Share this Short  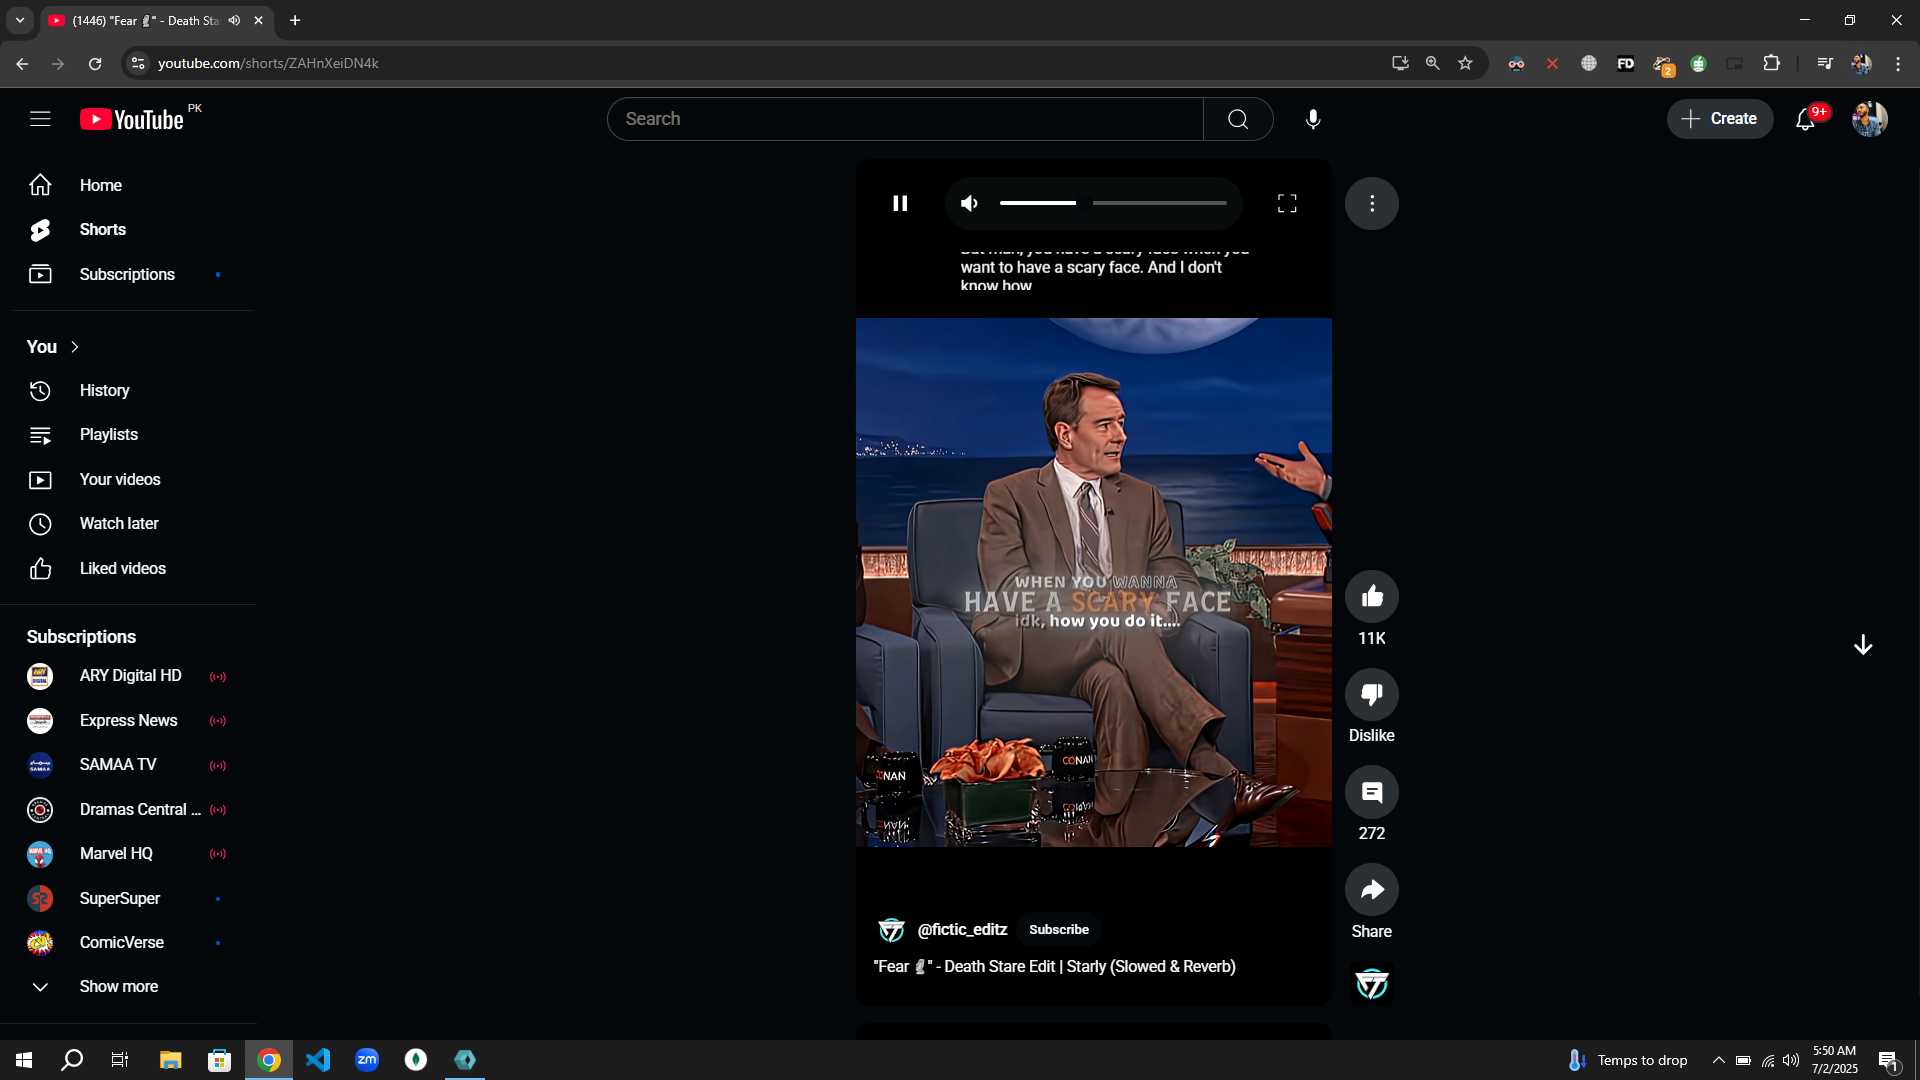click(1372, 890)
